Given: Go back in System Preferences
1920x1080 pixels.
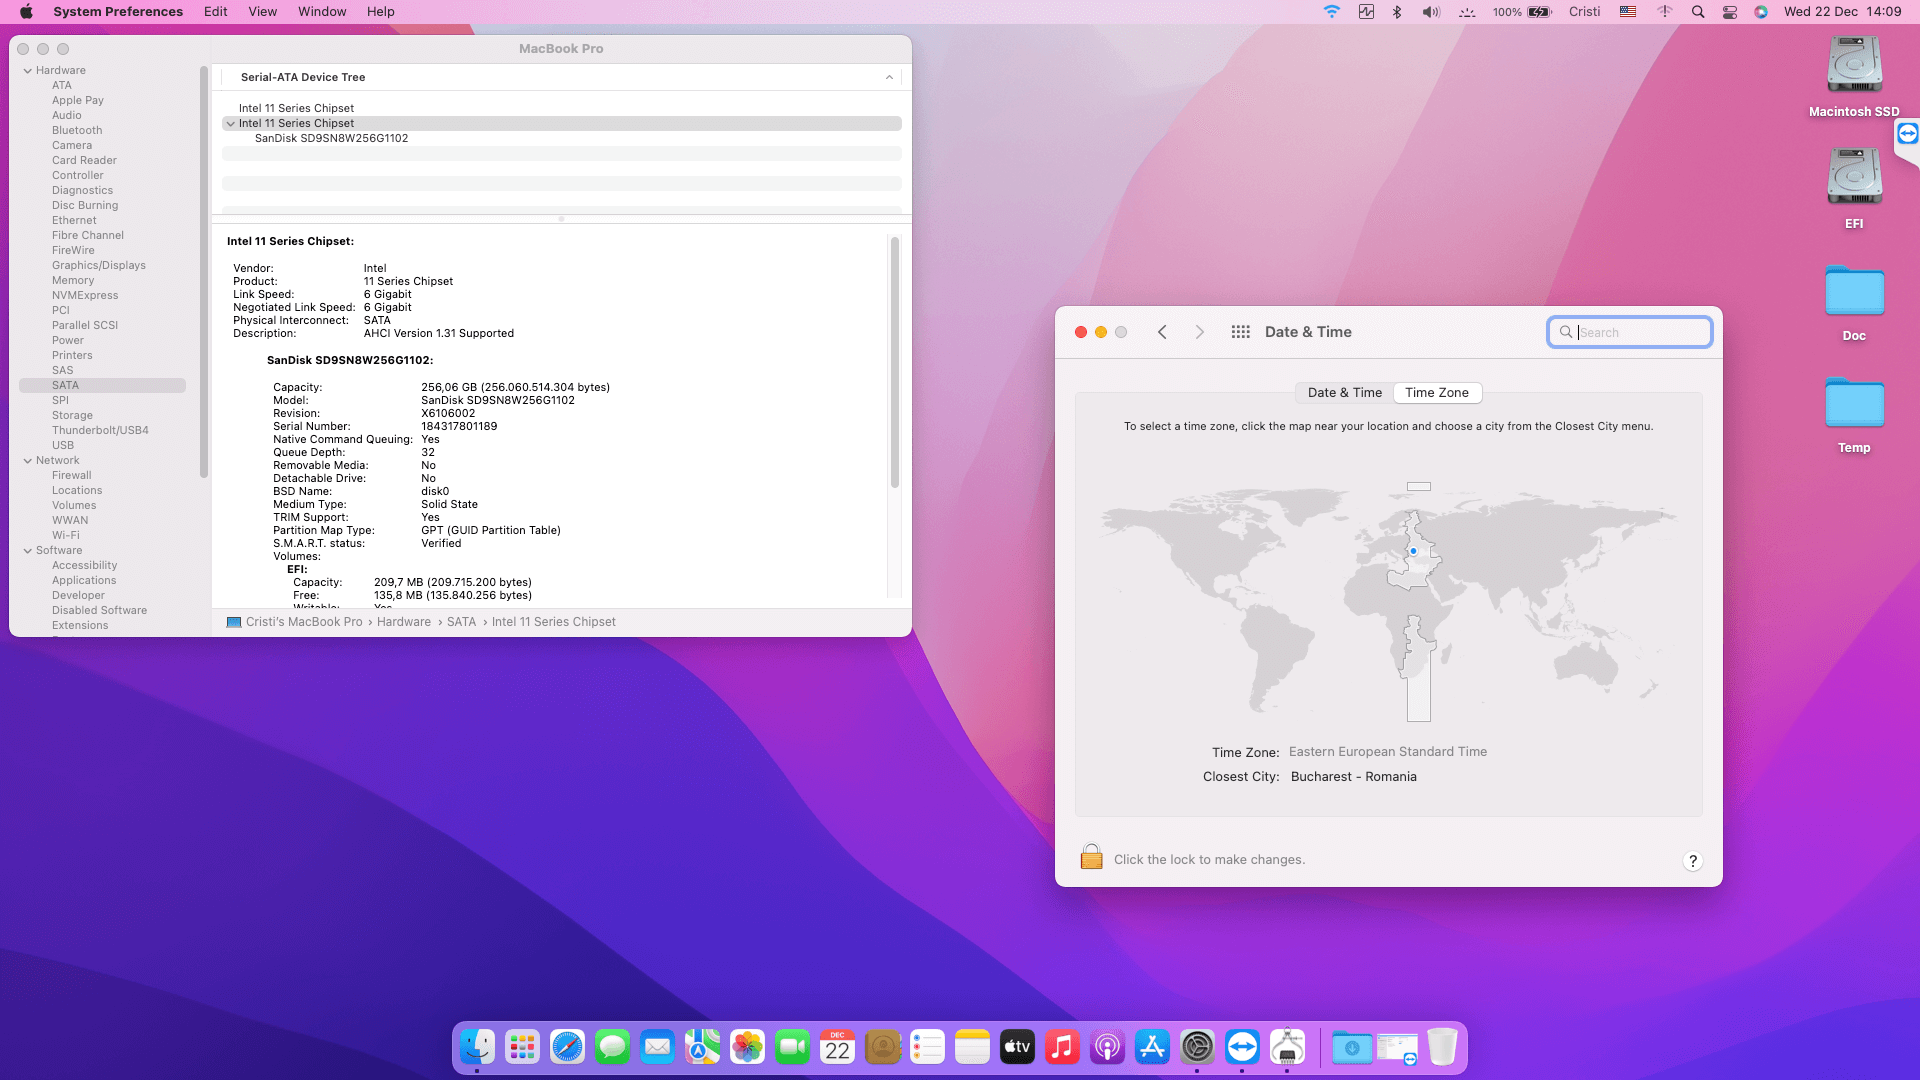Looking at the screenshot, I should click(1162, 332).
